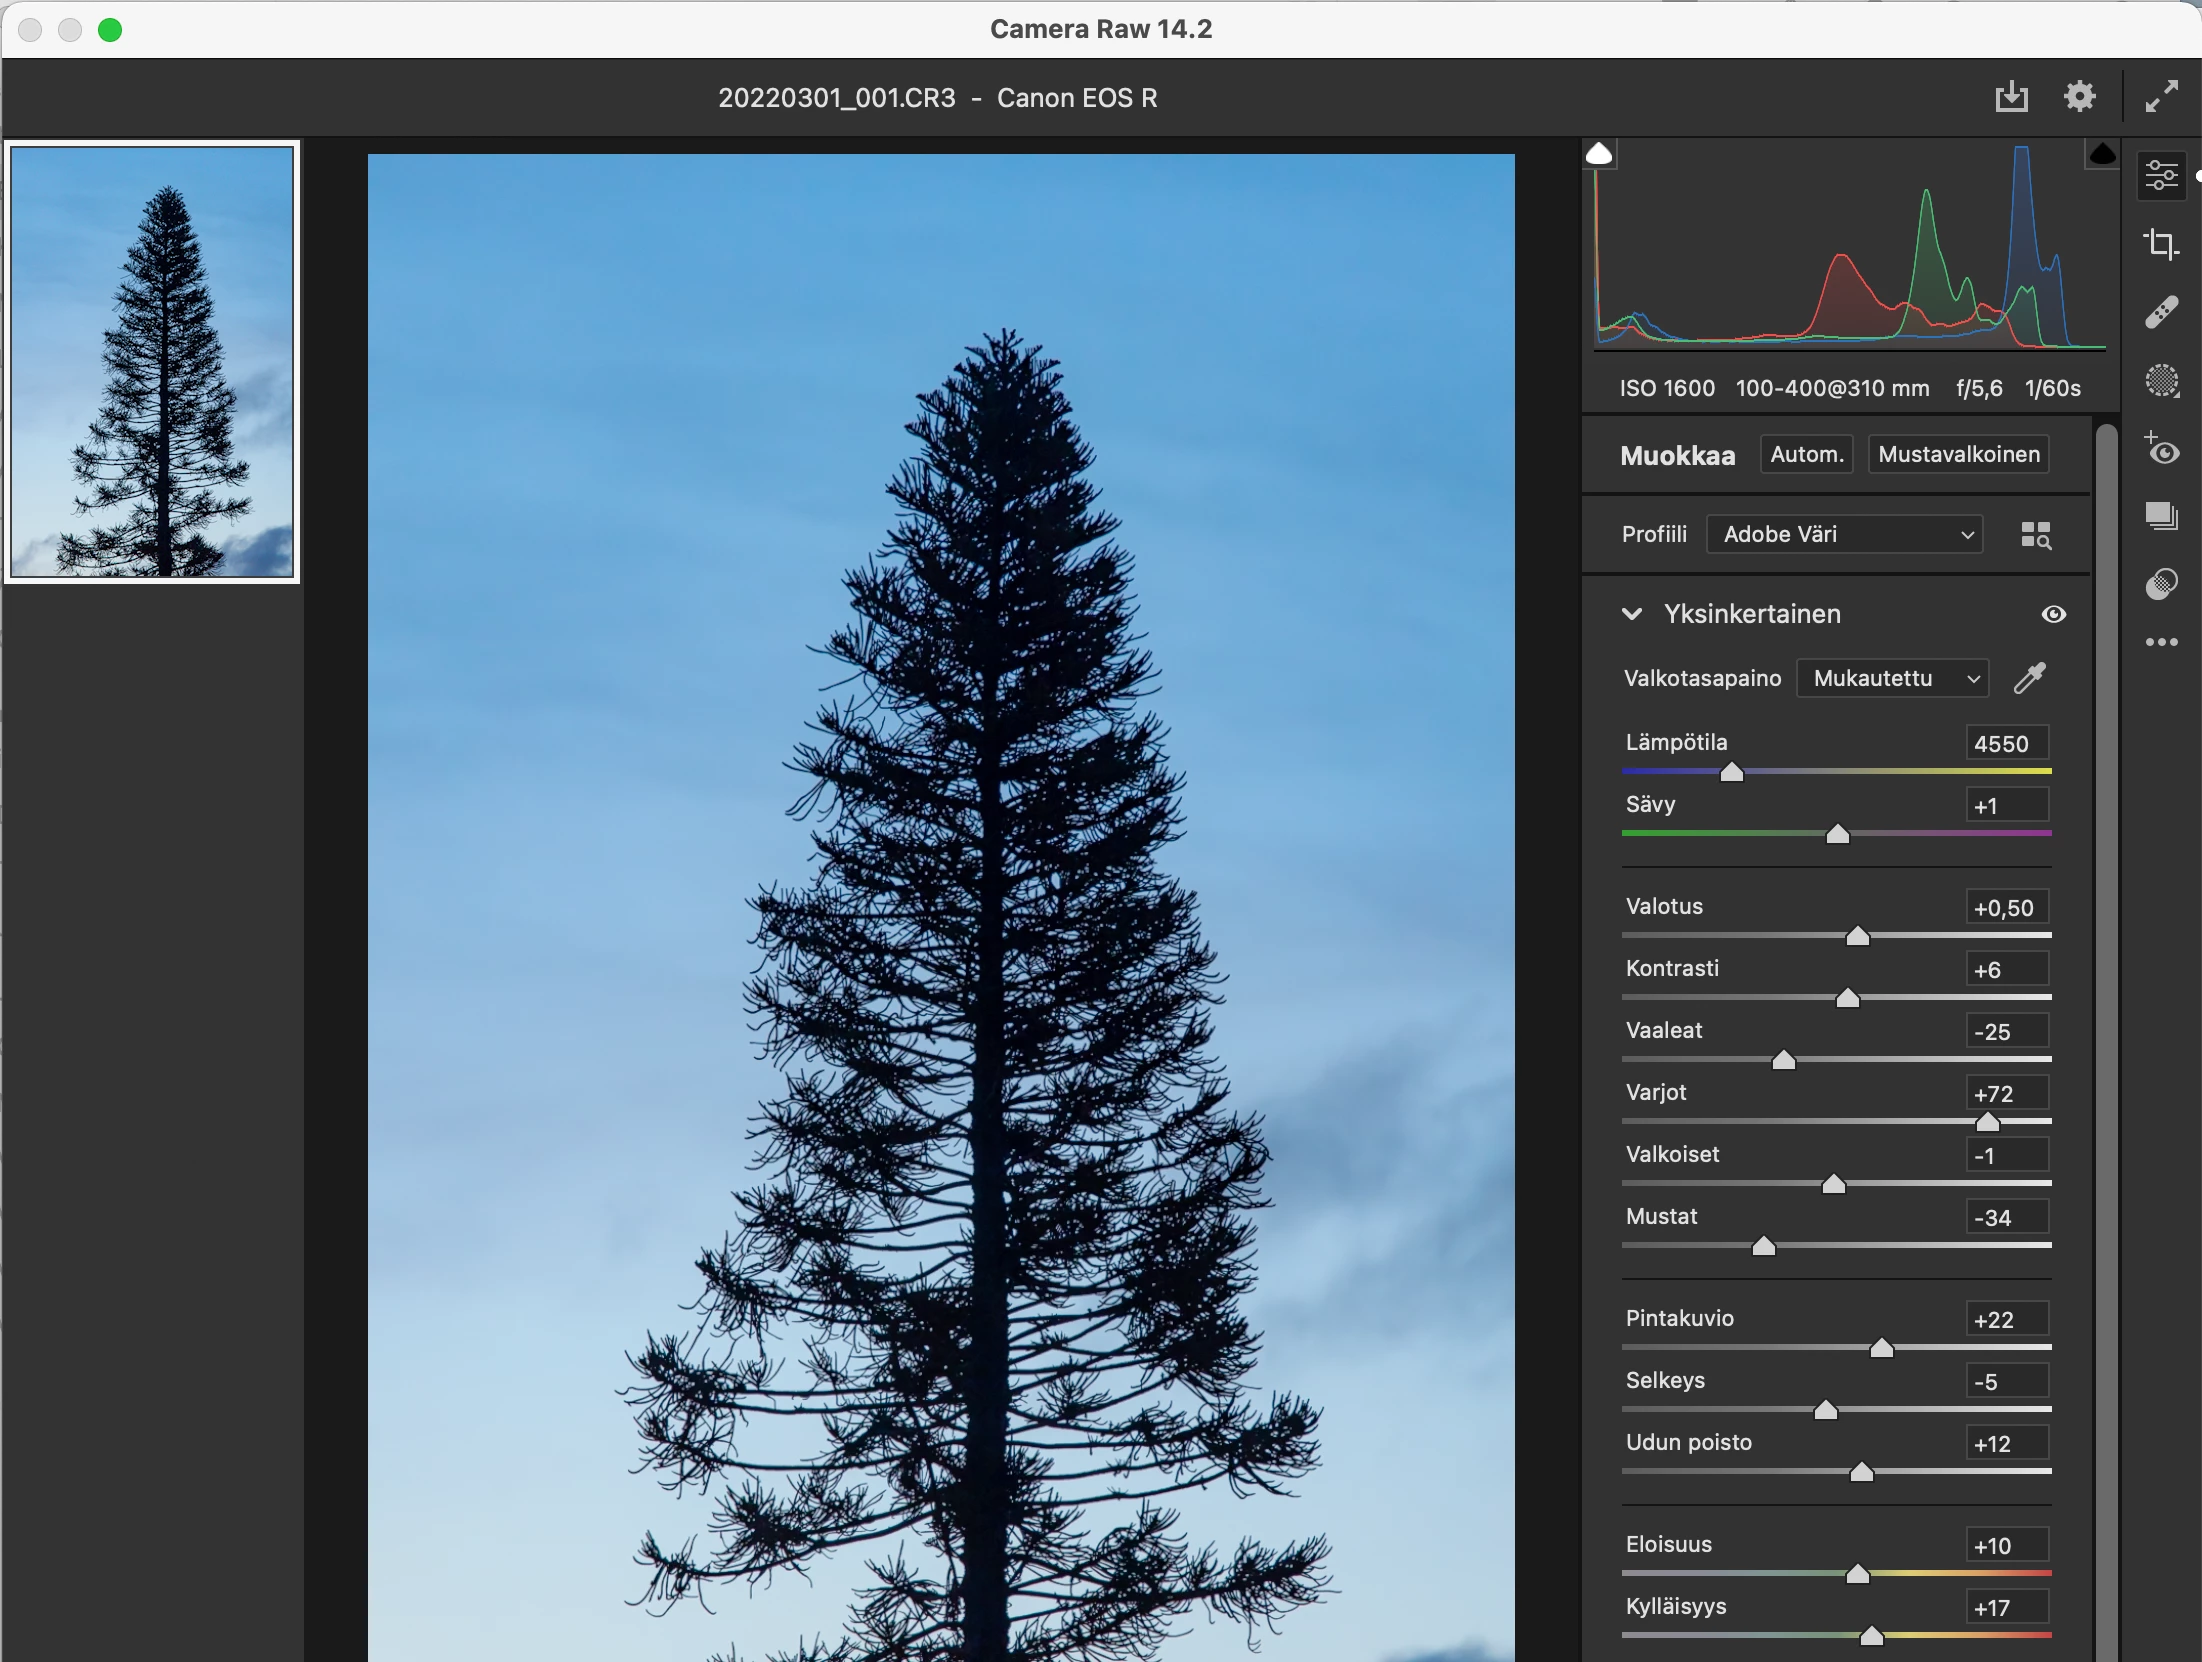Click the save image download icon
This screenshot has width=2202, height=1662.
[2011, 97]
